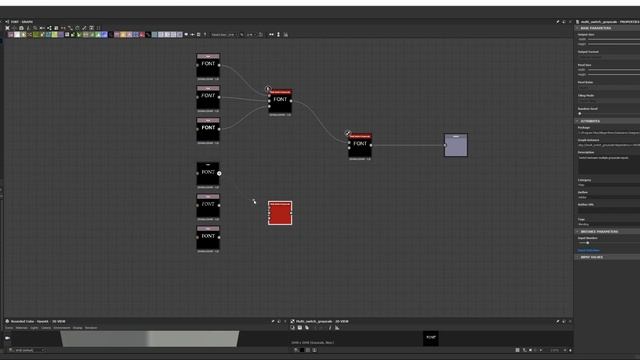Click the fit-to-view arrows icon in graph toolbar
Image resolution: width=640 pixels, height=360 pixels.
(x=271, y=35)
